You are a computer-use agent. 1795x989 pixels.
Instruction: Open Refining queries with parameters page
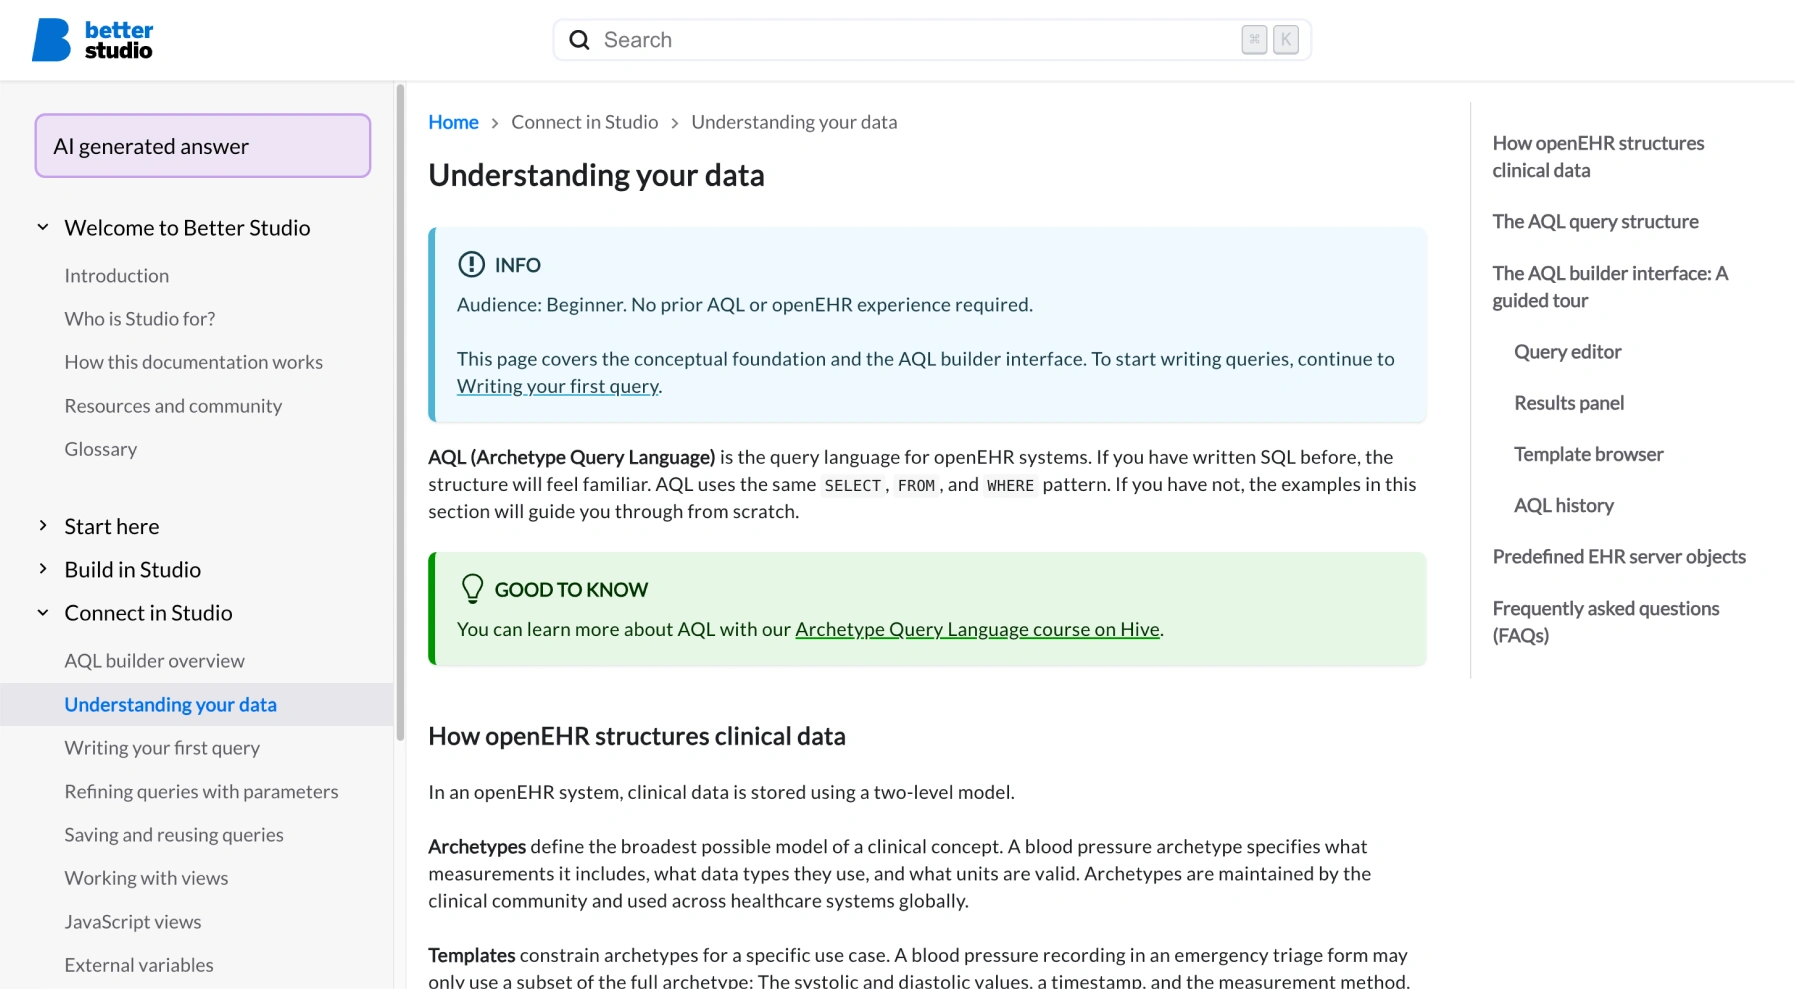201,791
